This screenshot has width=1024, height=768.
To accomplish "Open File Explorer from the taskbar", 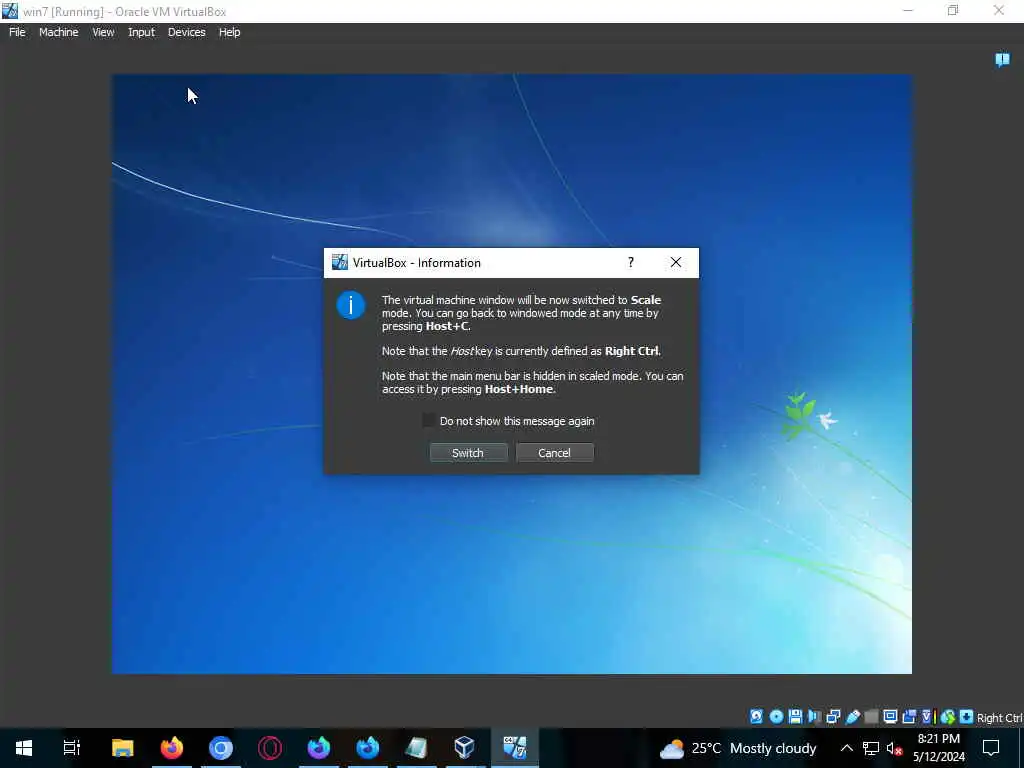I will [123, 748].
